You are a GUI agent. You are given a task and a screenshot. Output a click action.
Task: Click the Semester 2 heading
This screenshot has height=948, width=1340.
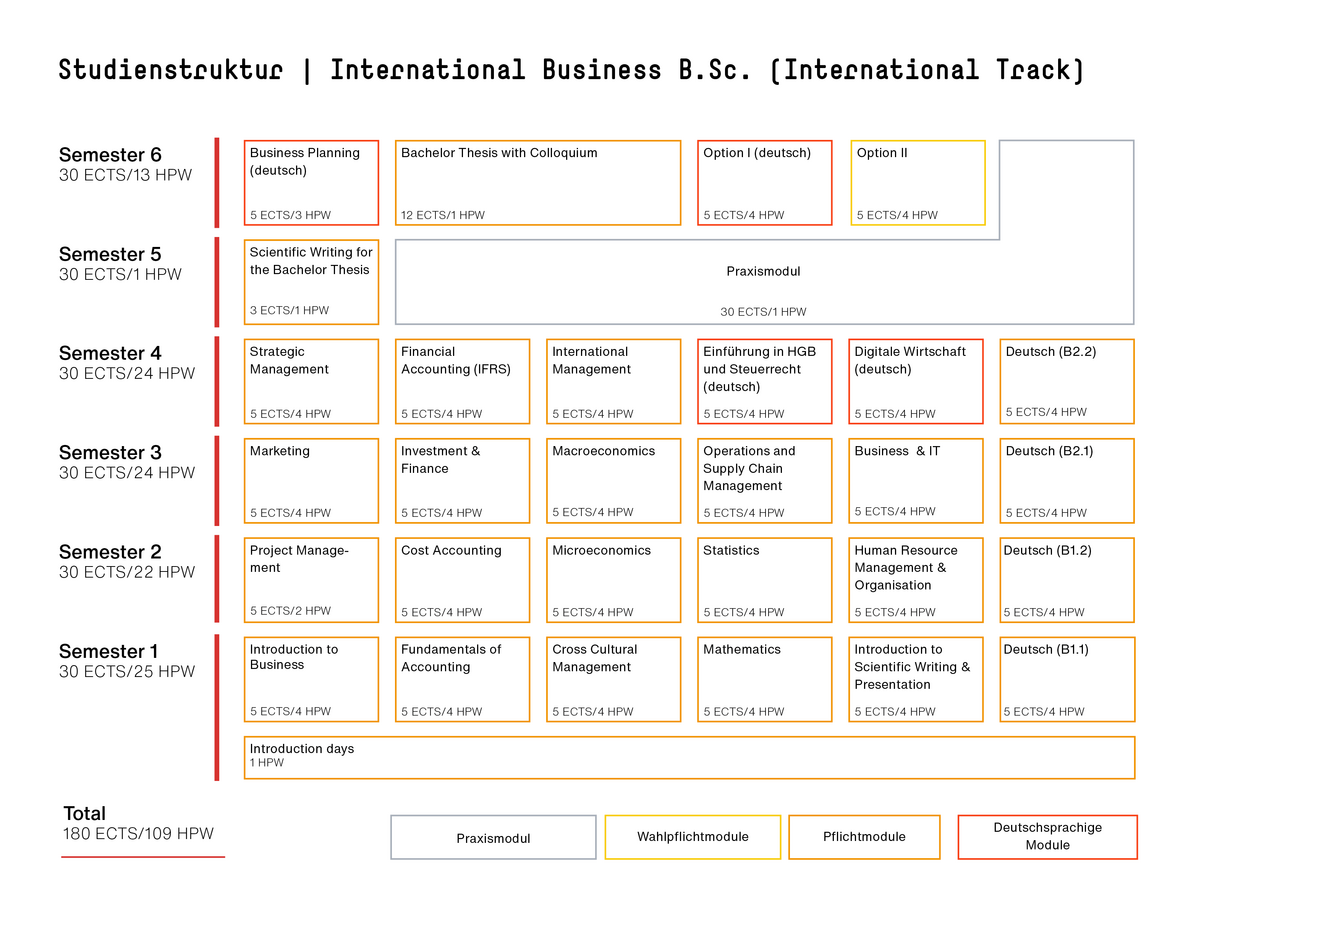point(110,552)
